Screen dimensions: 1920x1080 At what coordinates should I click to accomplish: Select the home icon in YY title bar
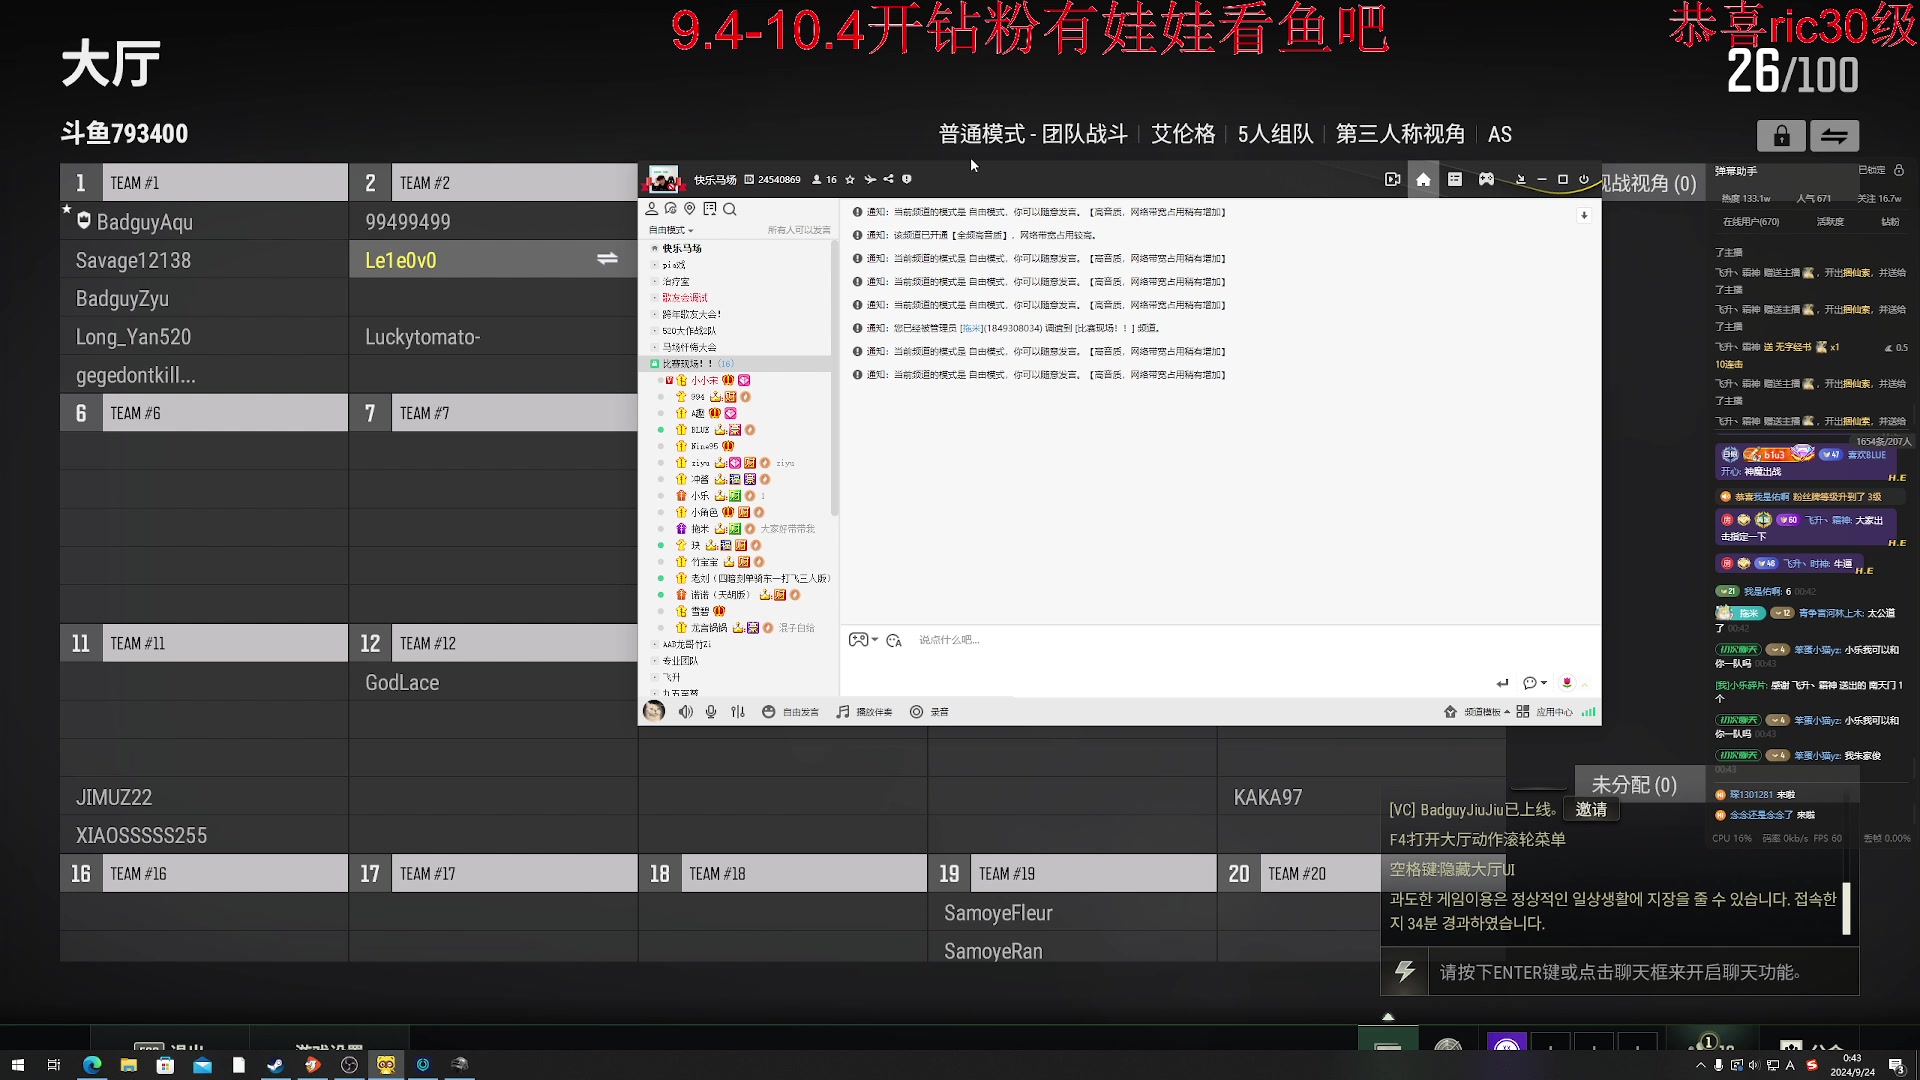[1423, 179]
